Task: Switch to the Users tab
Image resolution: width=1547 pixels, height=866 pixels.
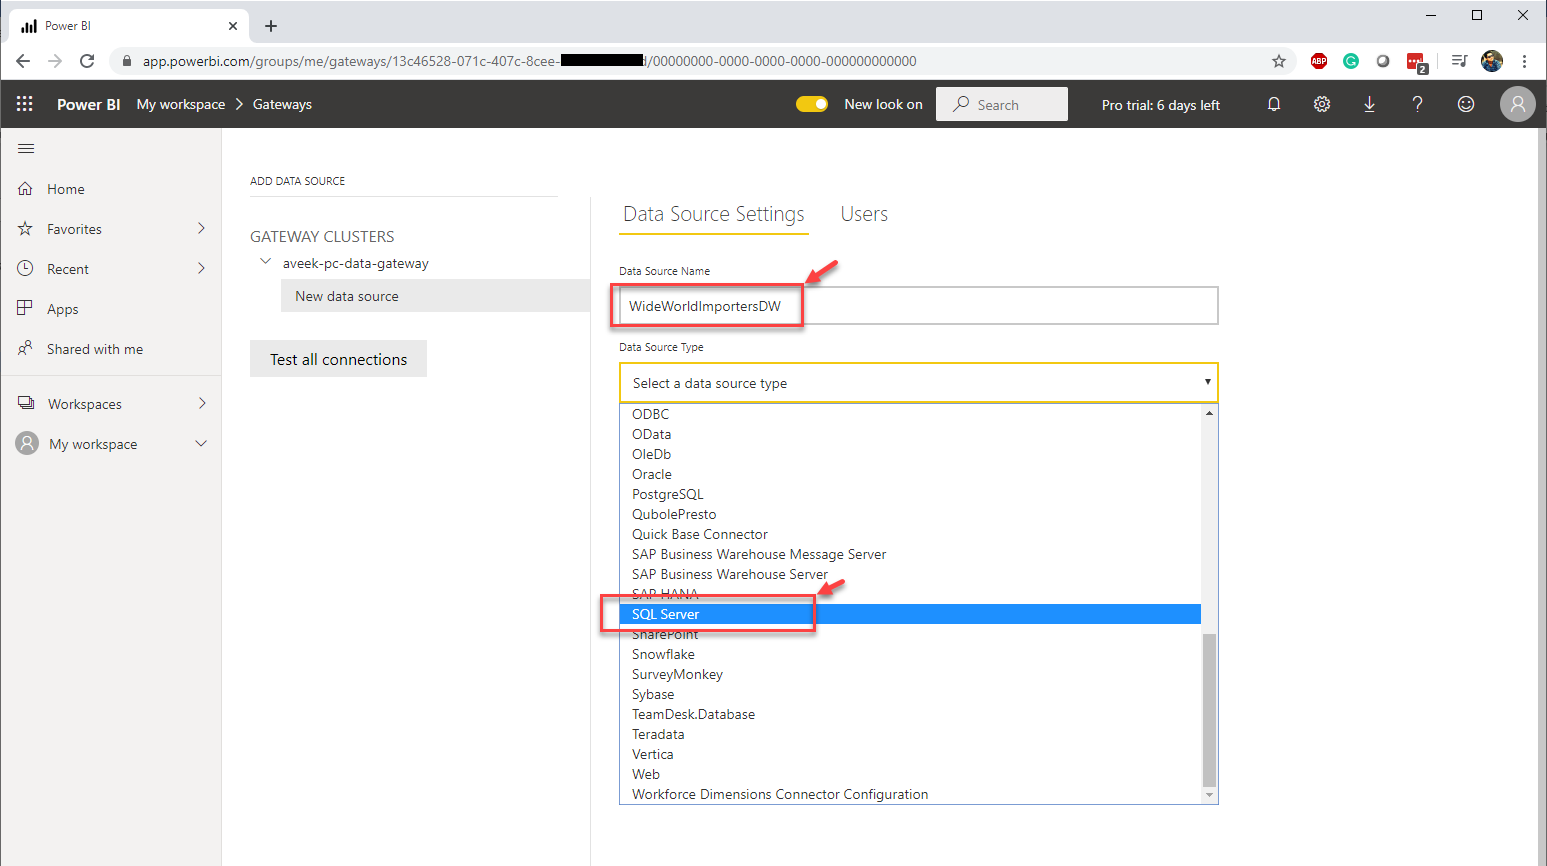Action: click(x=863, y=214)
